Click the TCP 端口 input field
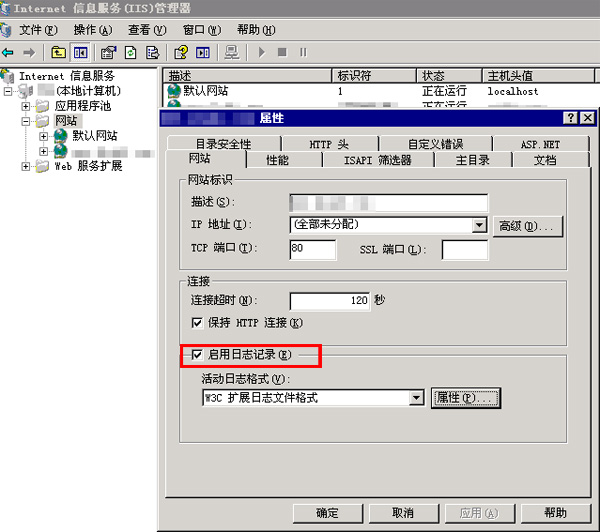The height and width of the screenshot is (532, 600). tap(312, 249)
